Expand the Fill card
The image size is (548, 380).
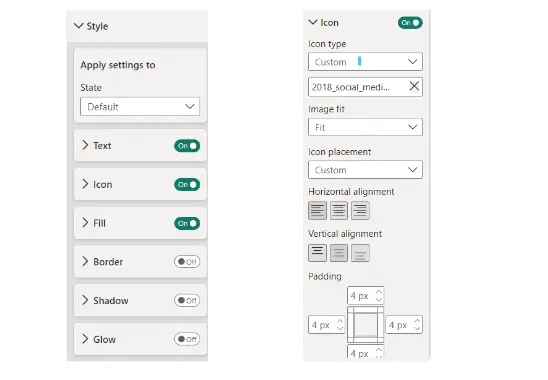coord(85,223)
